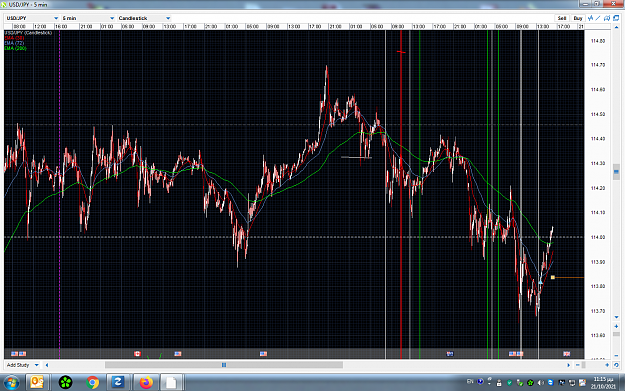Click the horizontal zoom out minus icon
625x391 pixels.
tap(578, 365)
